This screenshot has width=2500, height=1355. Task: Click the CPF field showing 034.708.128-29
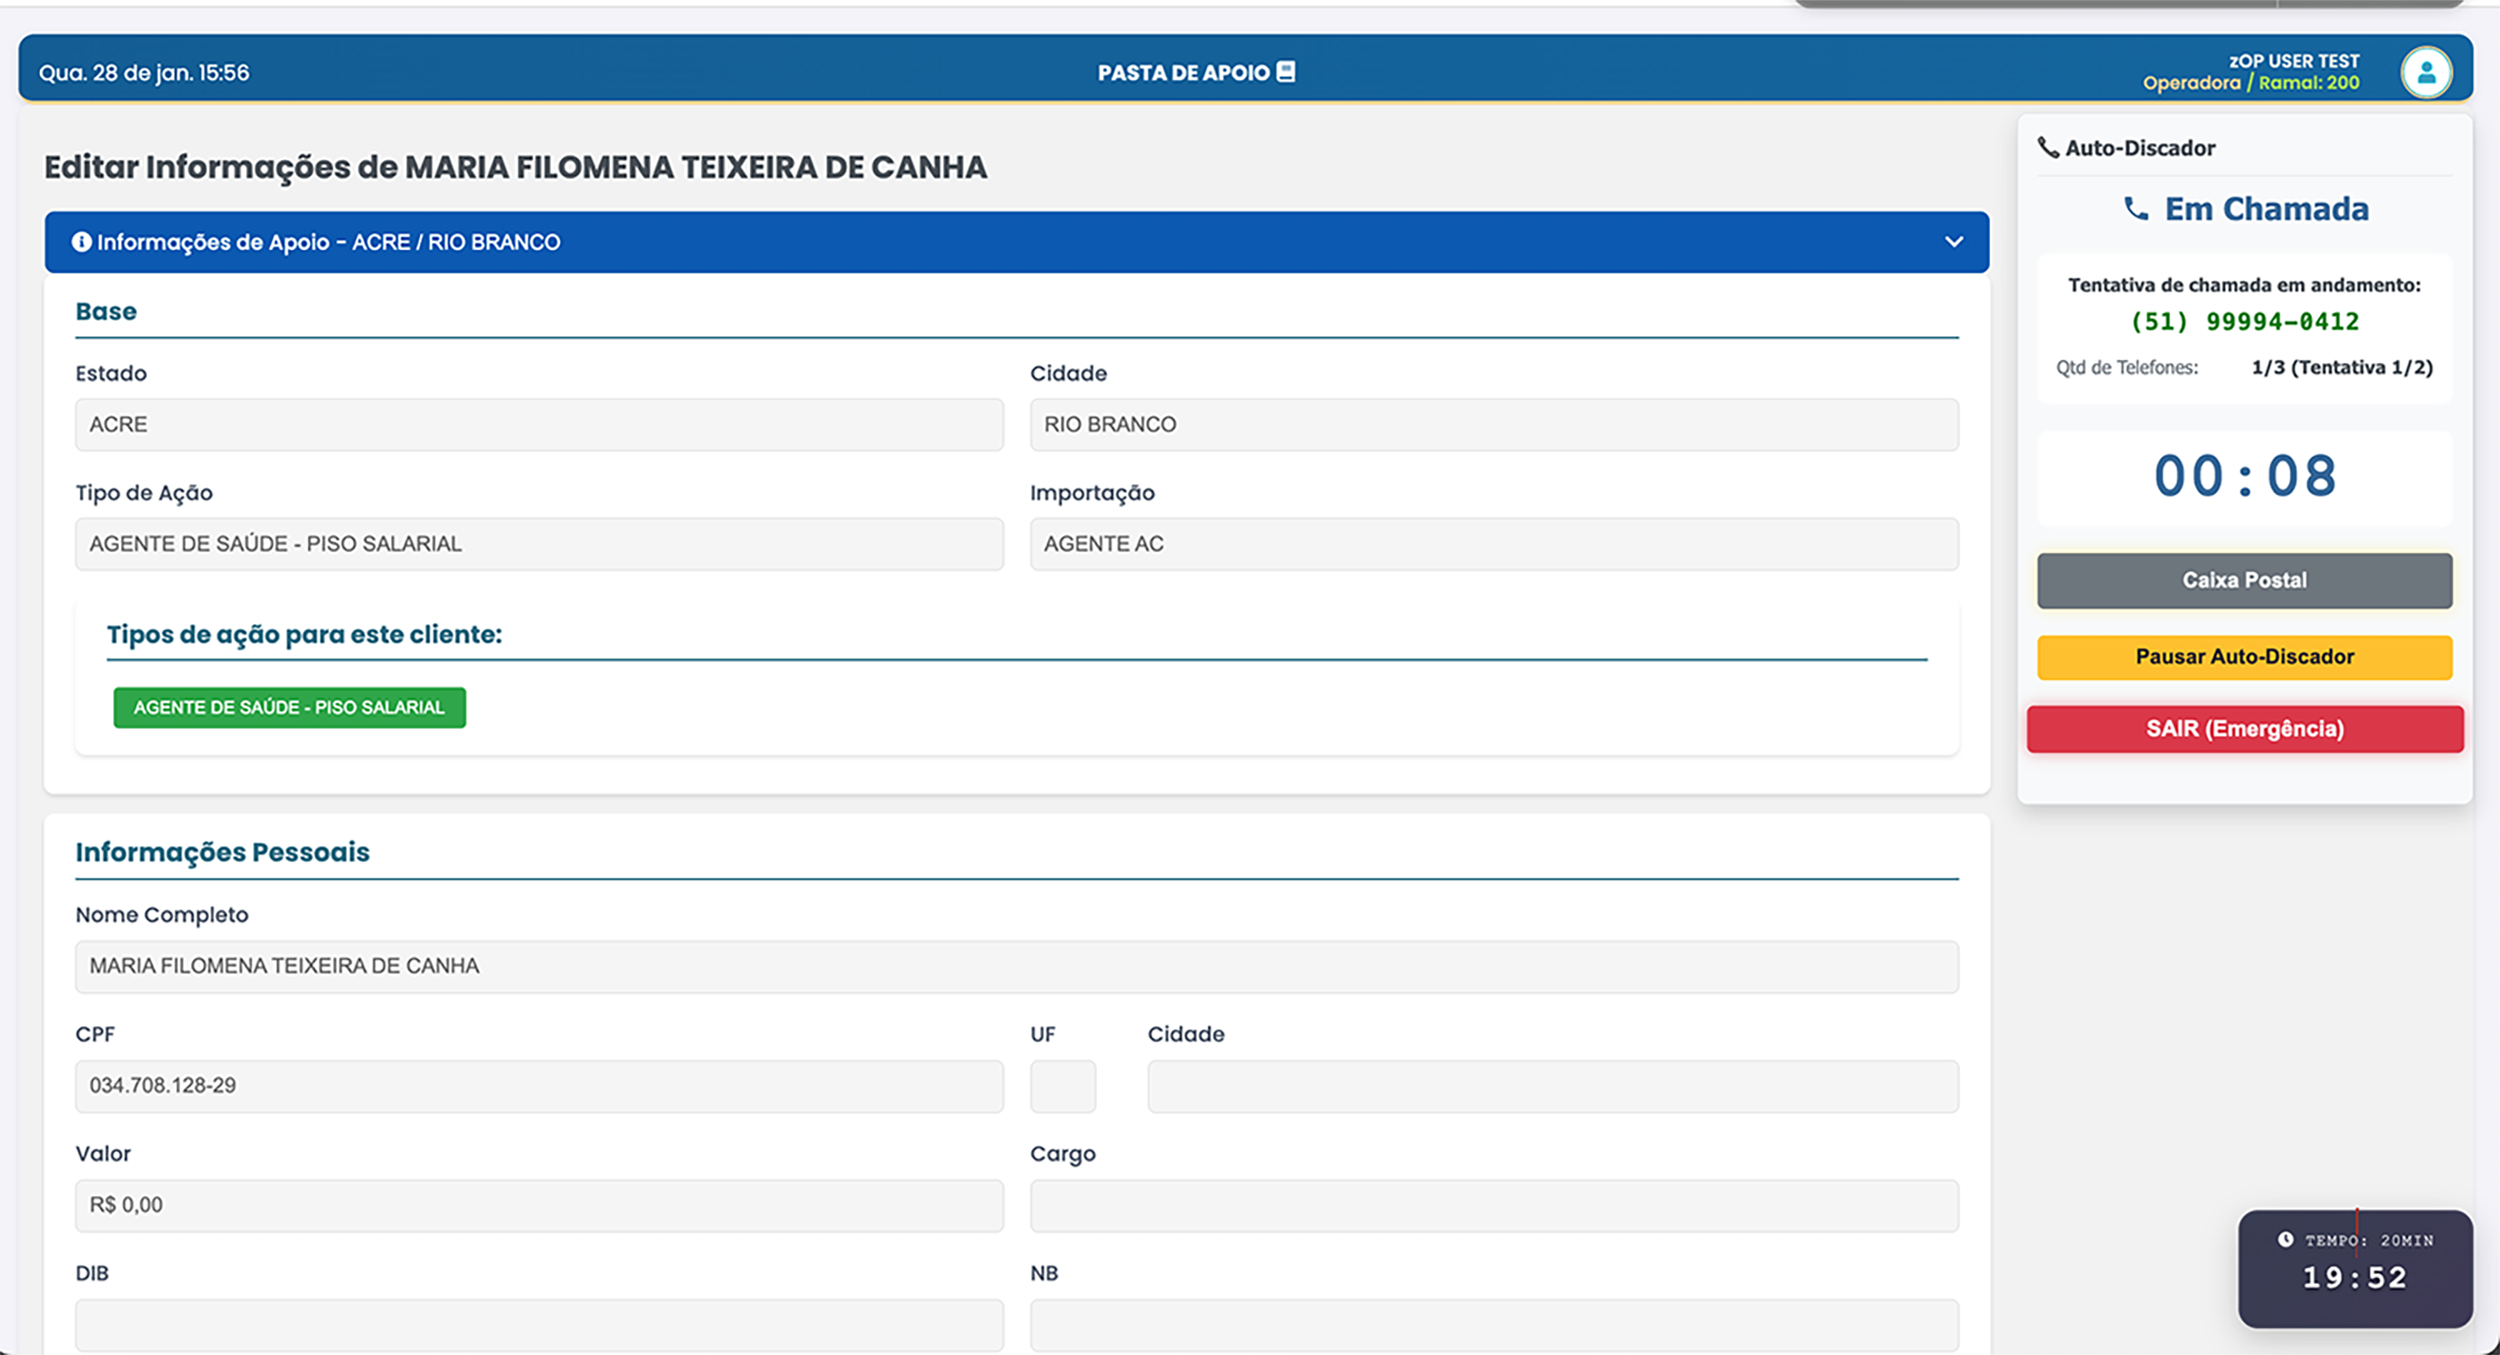pos(539,1086)
